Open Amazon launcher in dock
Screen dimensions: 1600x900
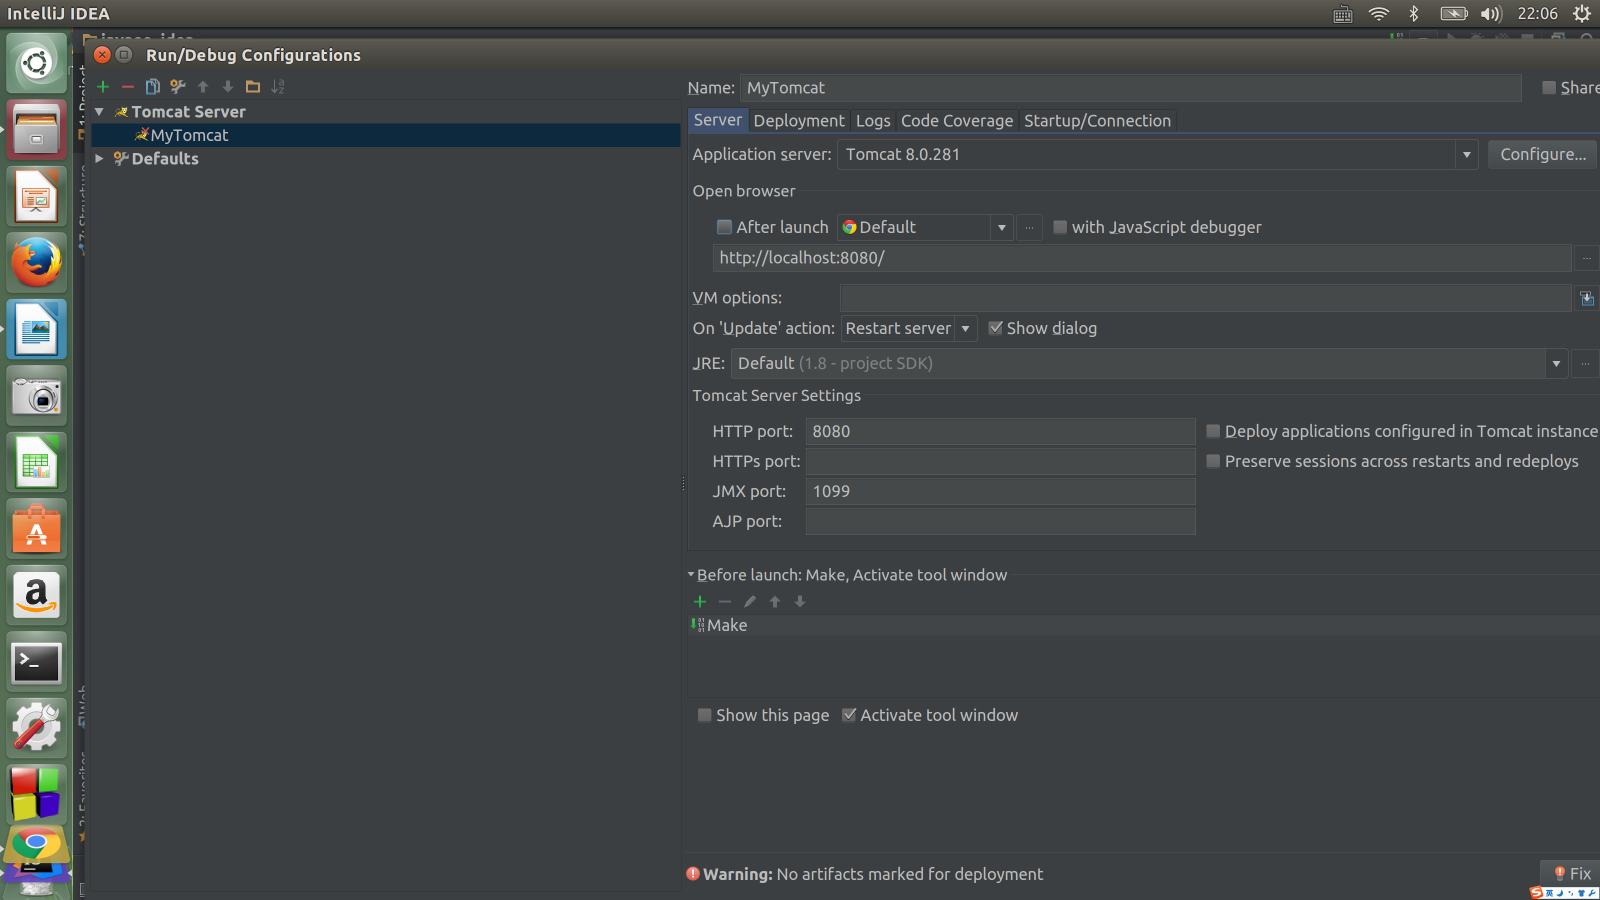coord(37,596)
